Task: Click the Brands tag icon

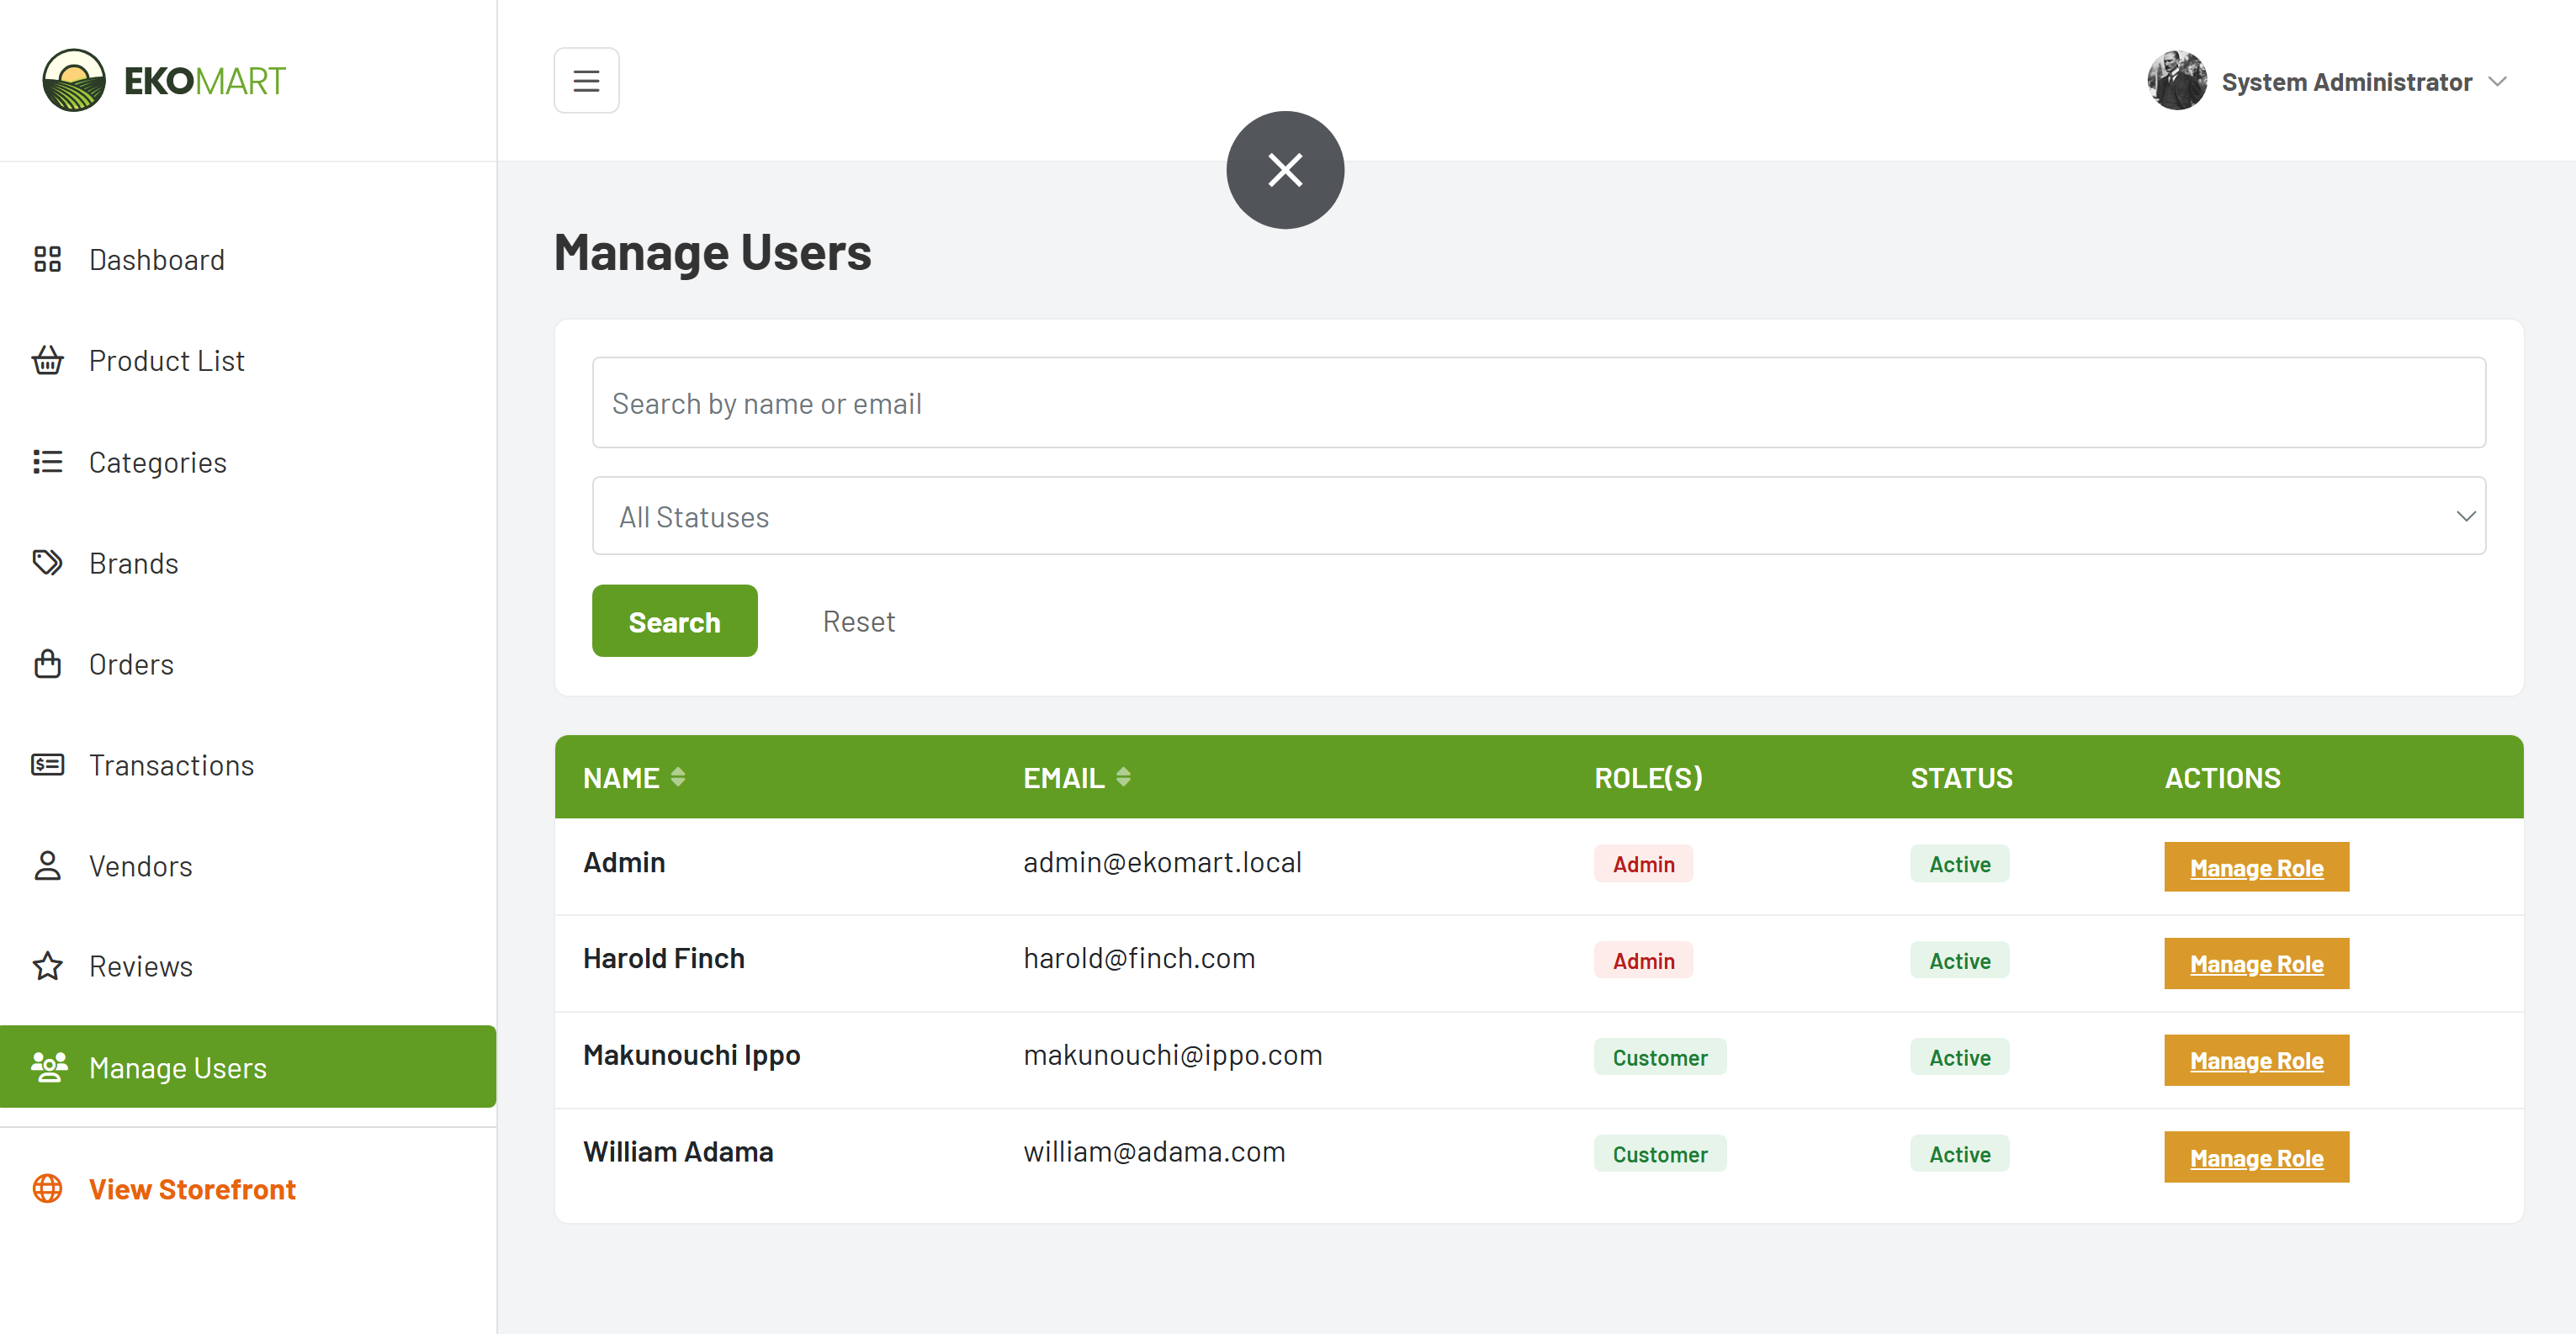Action: (47, 562)
